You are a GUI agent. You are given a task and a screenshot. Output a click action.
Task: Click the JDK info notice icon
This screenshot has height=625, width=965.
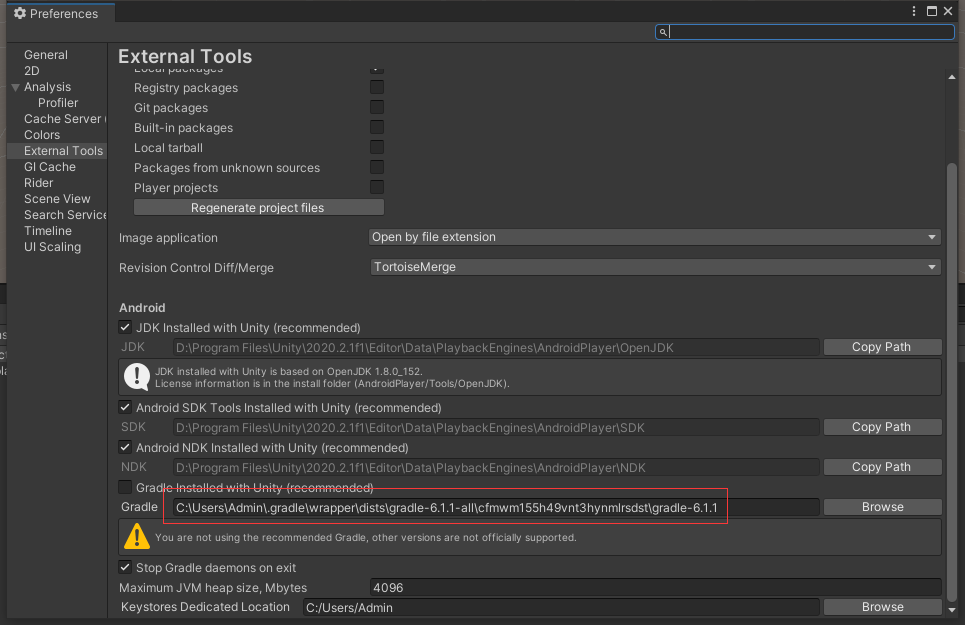(x=136, y=376)
